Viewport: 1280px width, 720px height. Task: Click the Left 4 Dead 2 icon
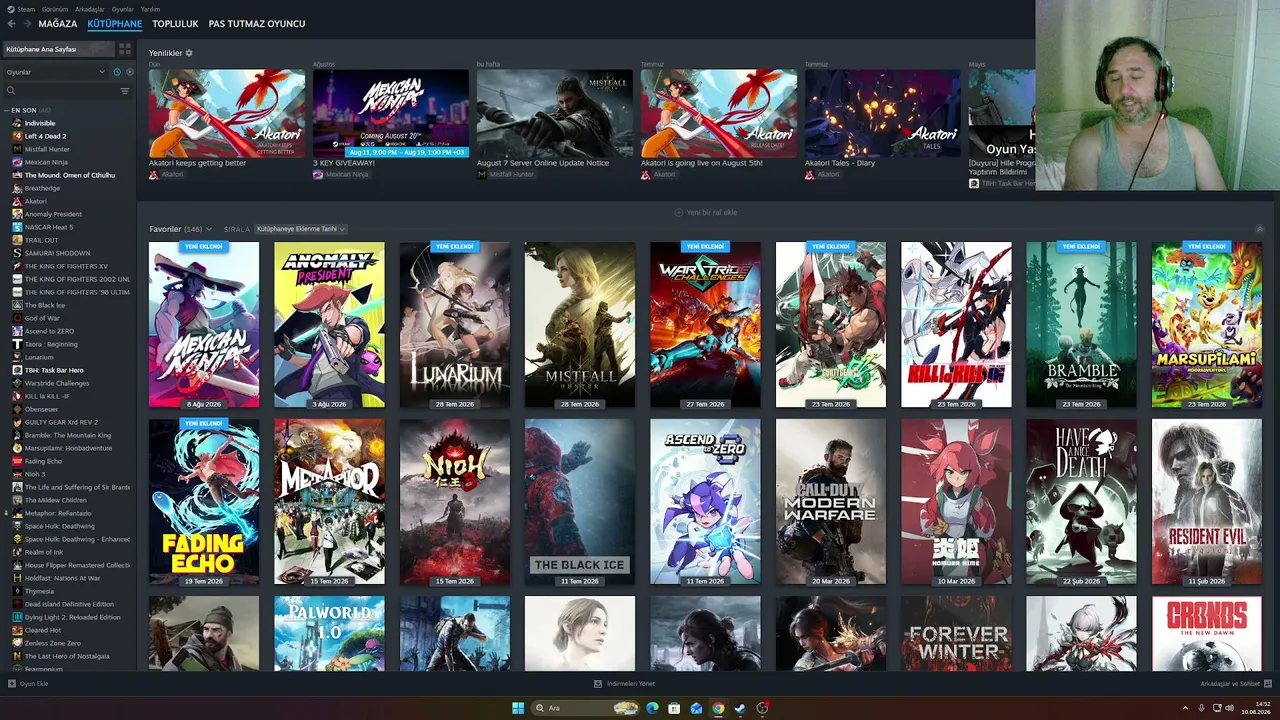pos(17,136)
